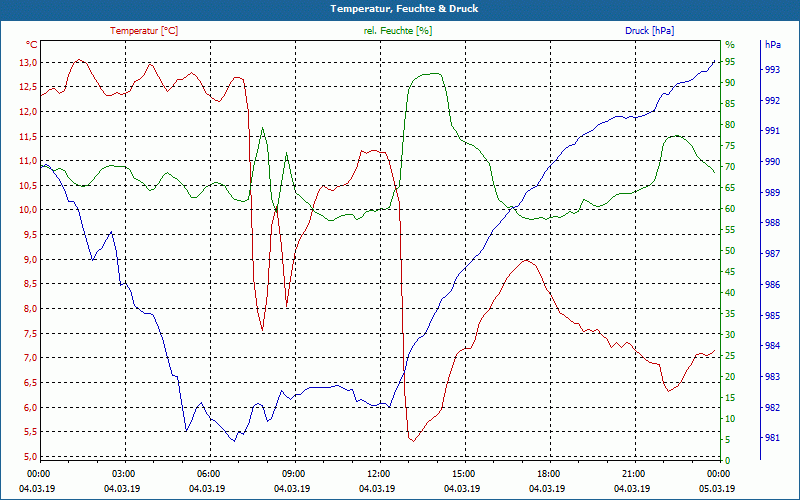The height and width of the screenshot is (500, 800).
Task: Click the green % unit label on humidity axis
Action: [x=729, y=45]
